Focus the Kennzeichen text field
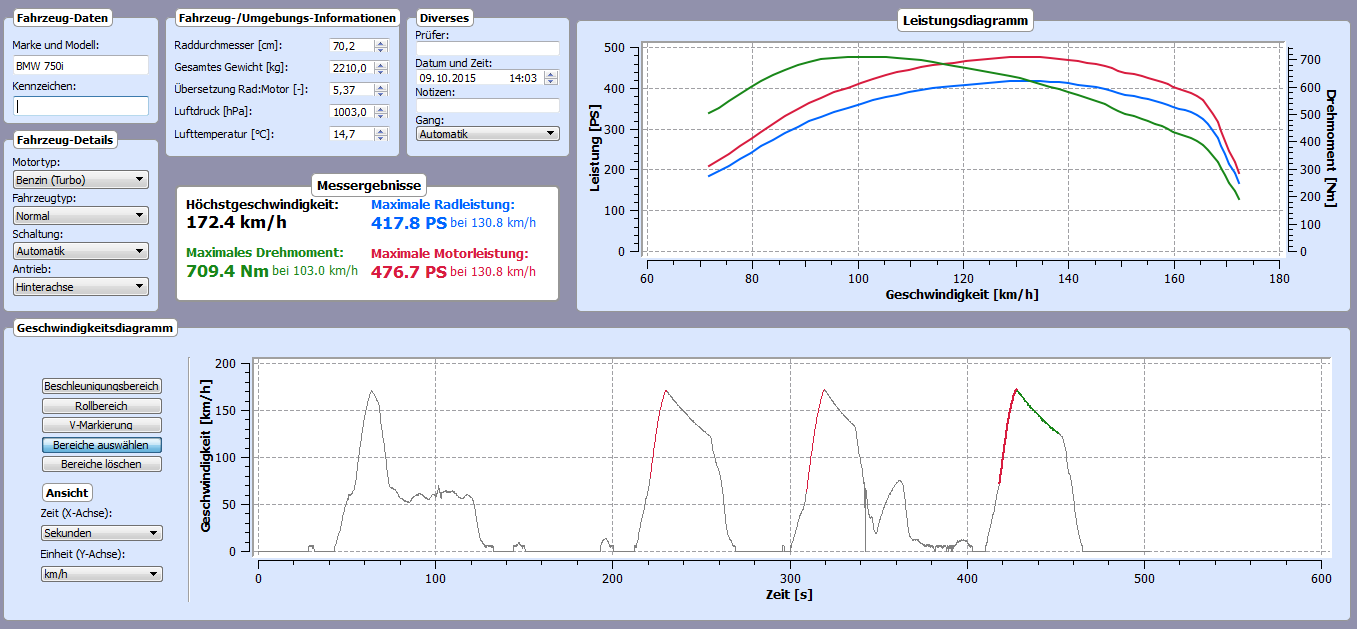1357x629 pixels. point(80,105)
